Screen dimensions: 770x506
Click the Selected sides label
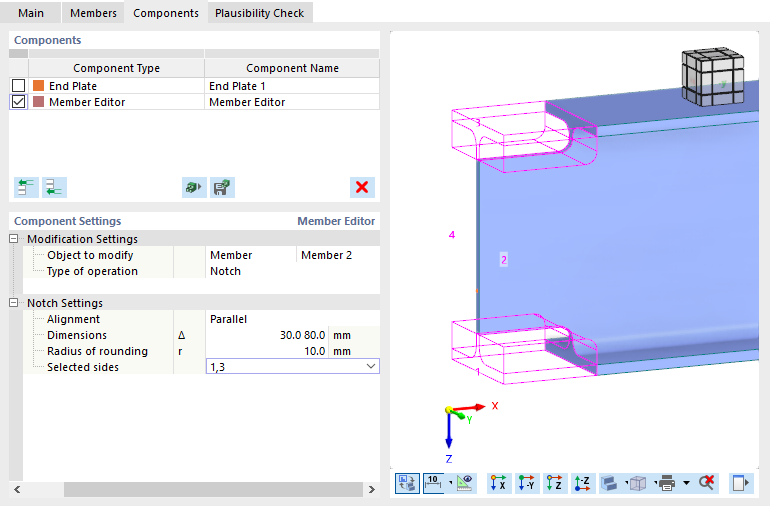(x=82, y=367)
